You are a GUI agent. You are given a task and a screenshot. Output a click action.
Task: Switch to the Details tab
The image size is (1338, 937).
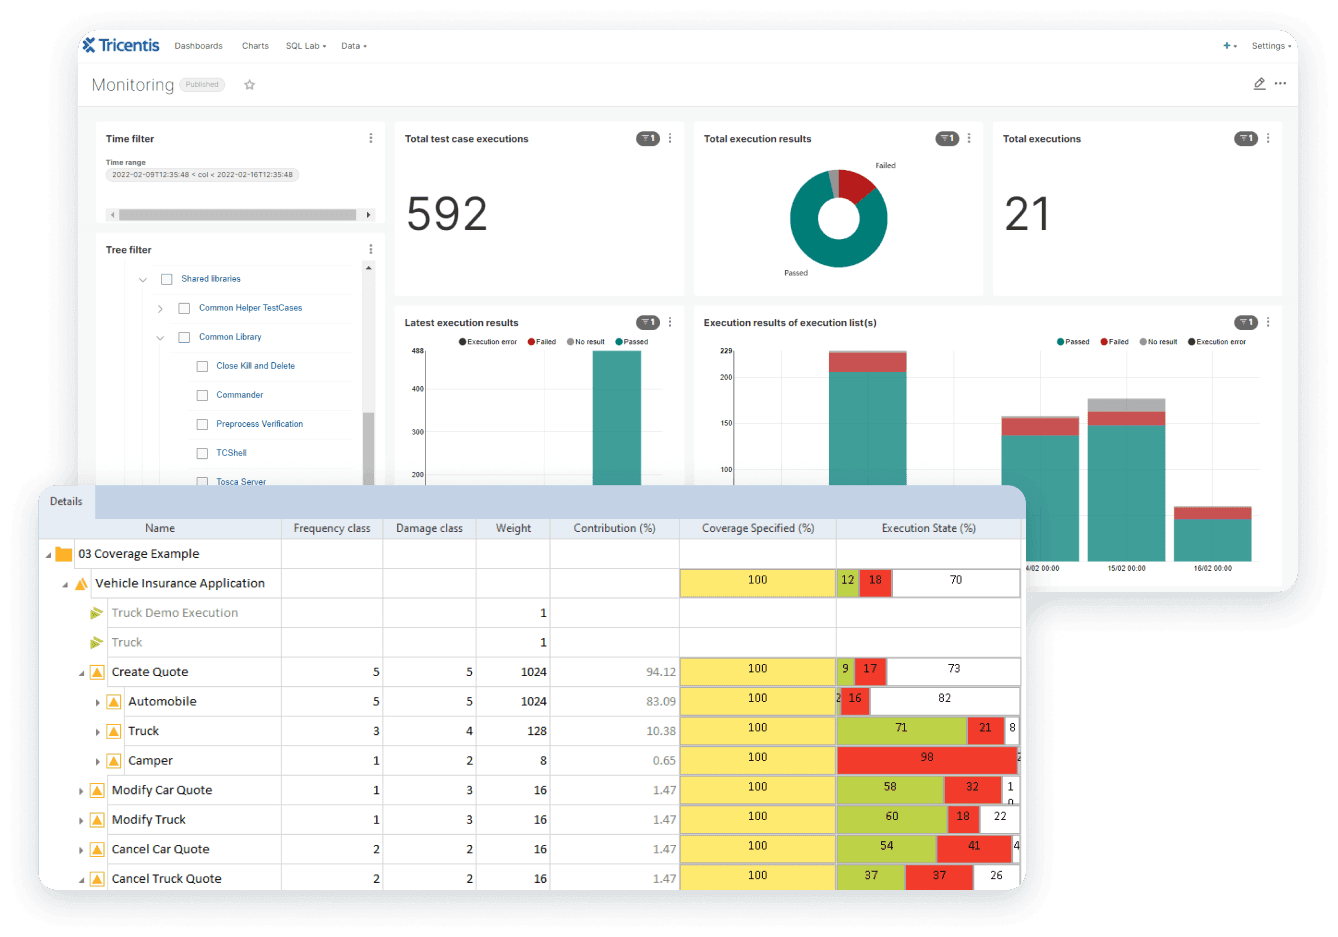point(66,502)
